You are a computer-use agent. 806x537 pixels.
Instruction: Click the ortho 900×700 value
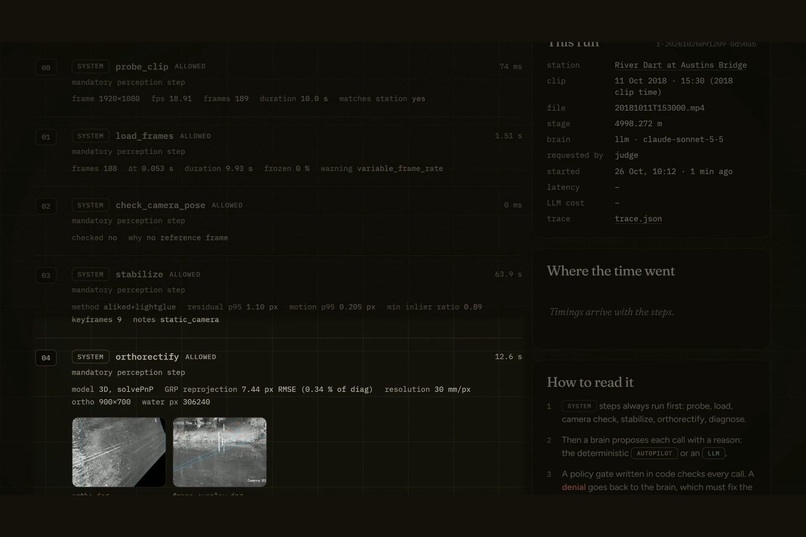point(101,402)
